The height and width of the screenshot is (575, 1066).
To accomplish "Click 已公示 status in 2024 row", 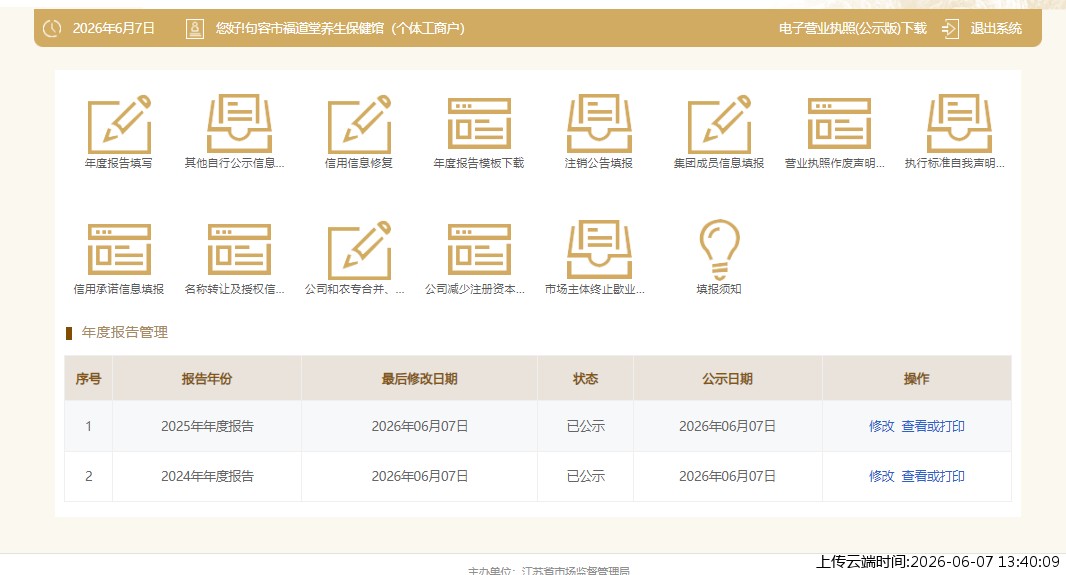I will [585, 476].
